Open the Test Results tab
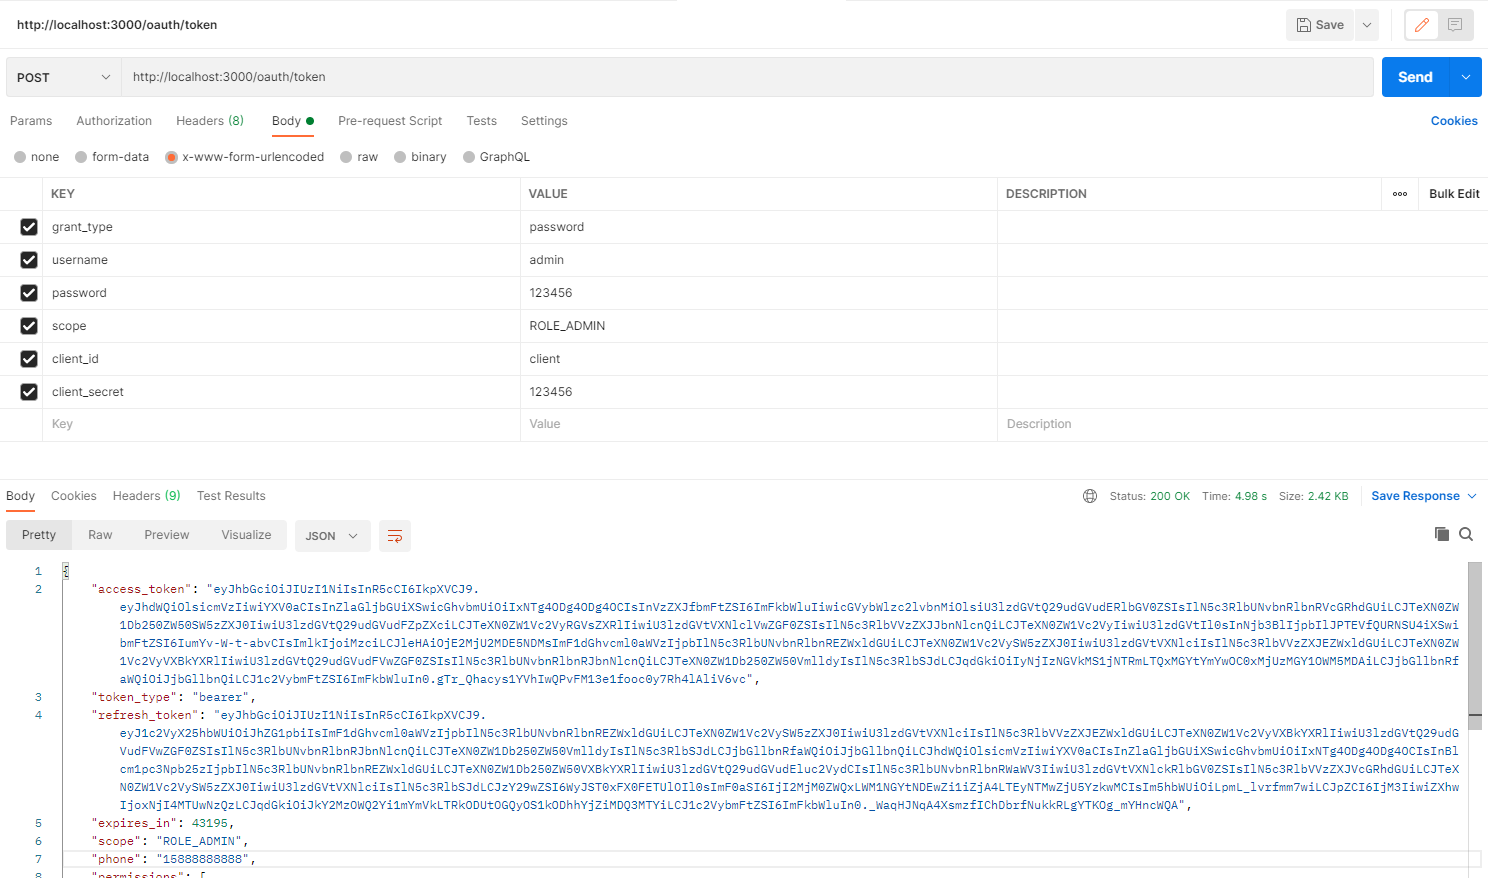 [x=231, y=496]
